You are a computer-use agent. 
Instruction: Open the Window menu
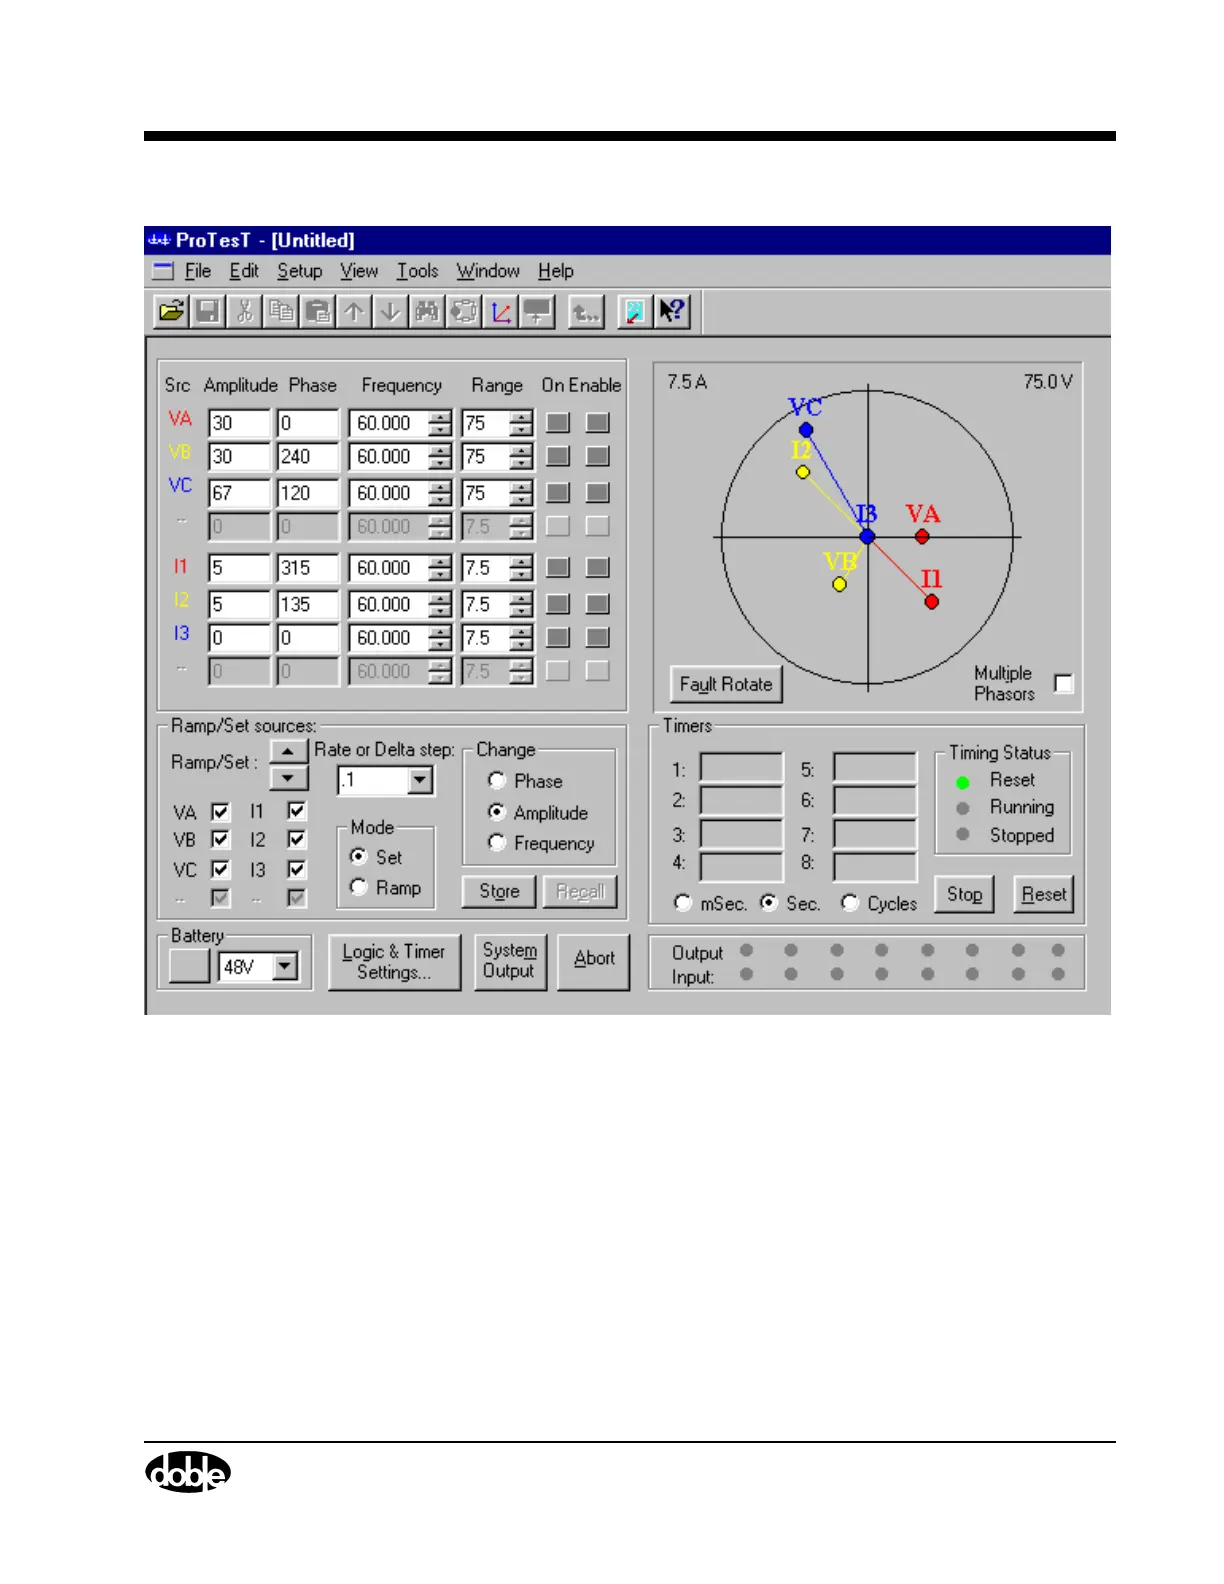click(488, 271)
